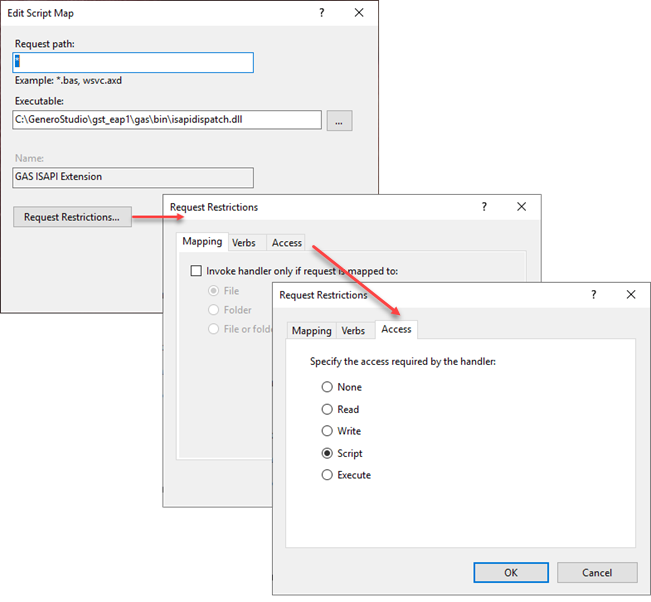Switch to Verbs tab in front dialog
Image resolution: width=651 pixels, height=602 pixels.
353,331
